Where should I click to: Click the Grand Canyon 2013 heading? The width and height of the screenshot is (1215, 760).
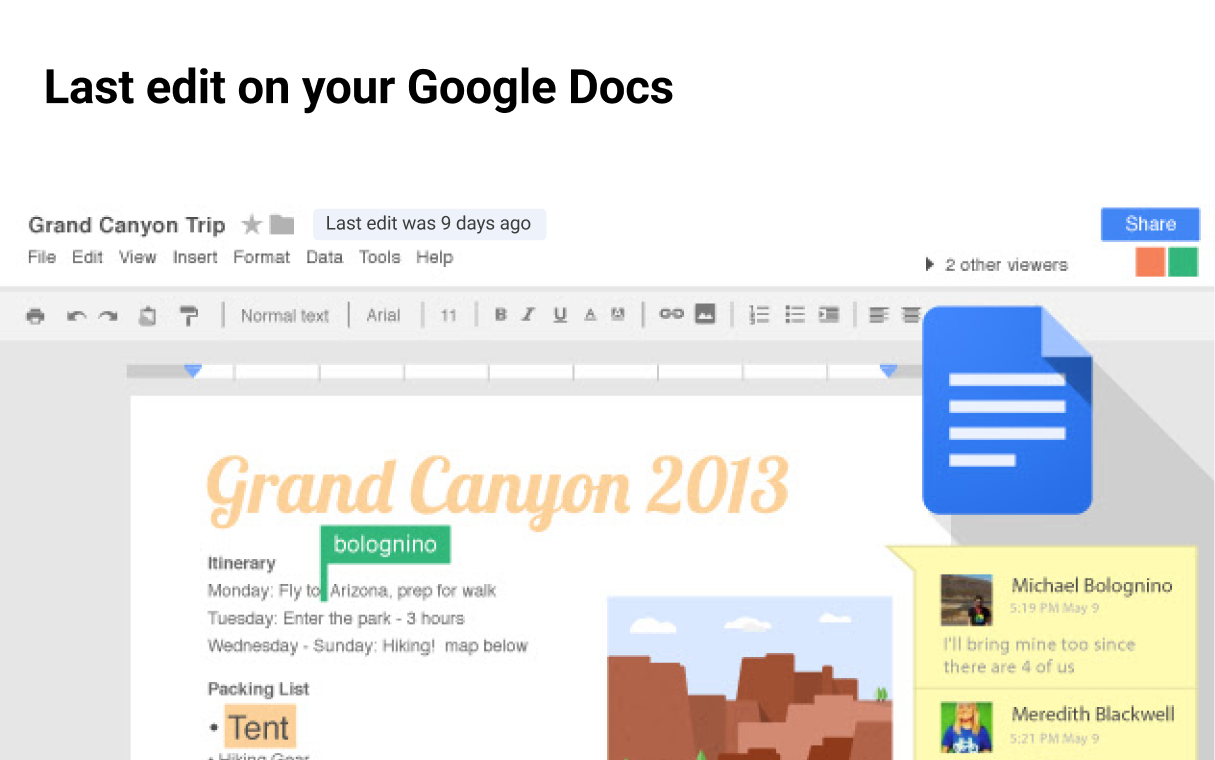tap(498, 489)
